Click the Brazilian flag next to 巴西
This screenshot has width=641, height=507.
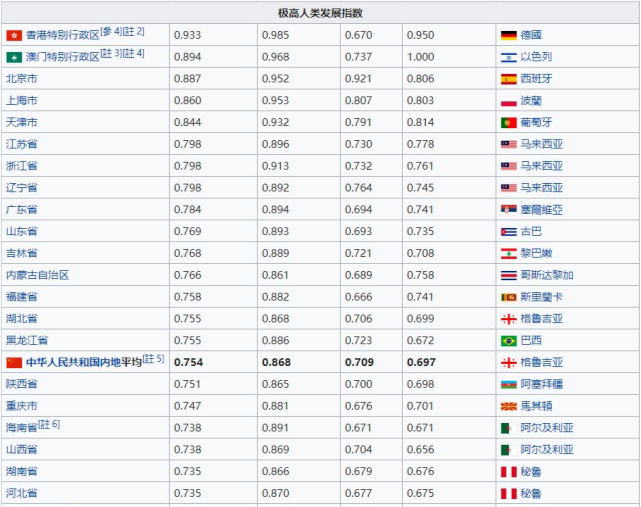pos(509,341)
